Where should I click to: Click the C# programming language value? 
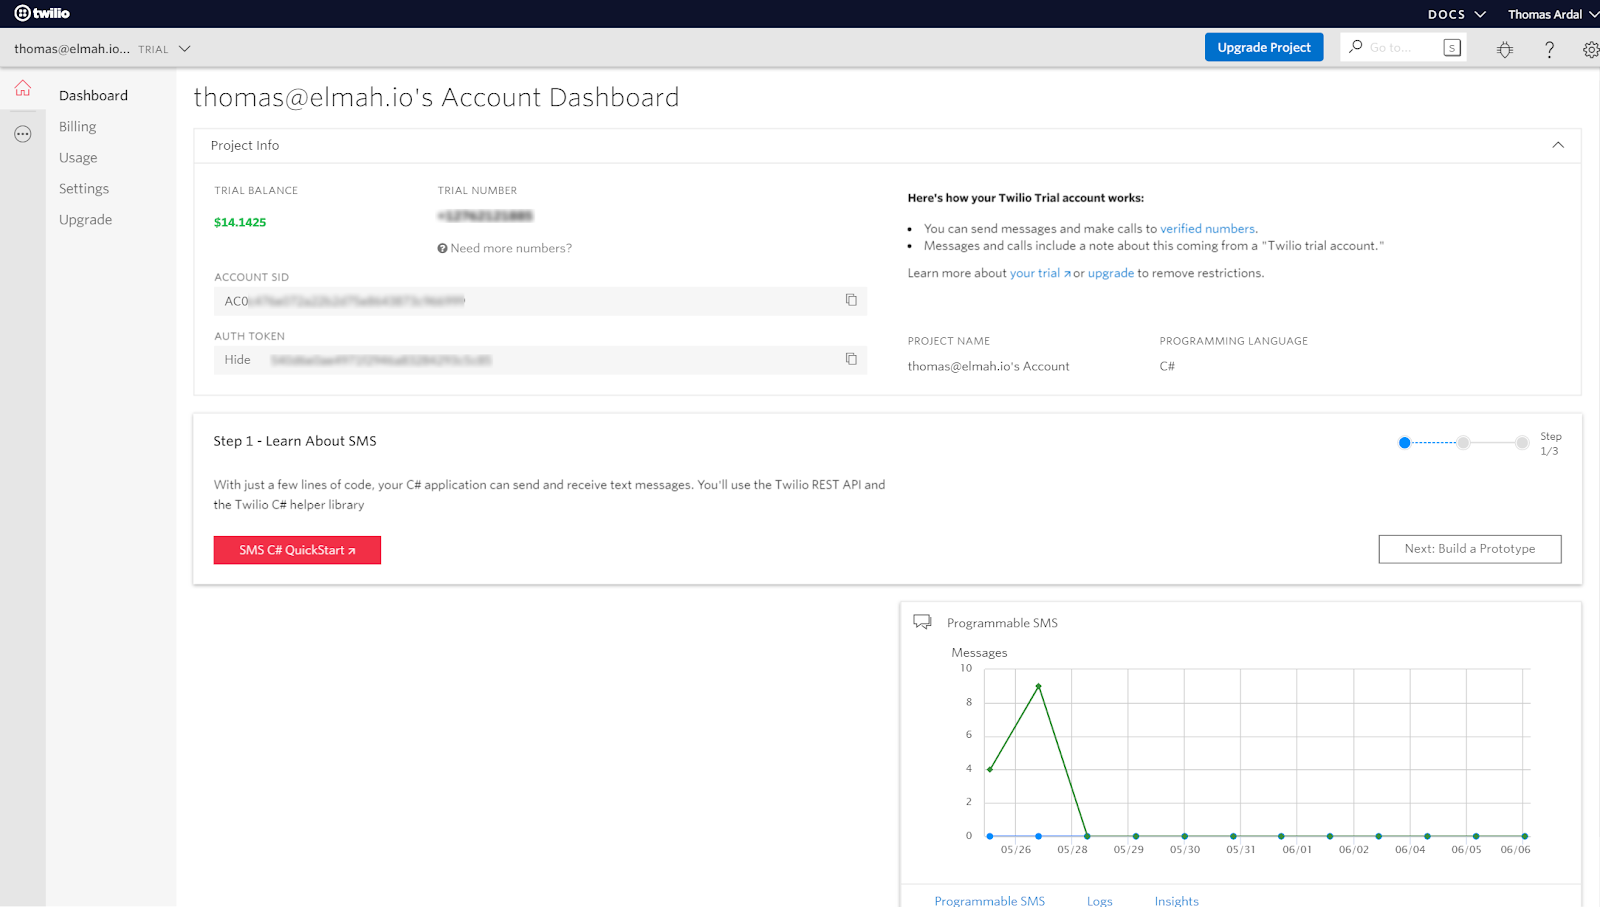[1167, 366]
